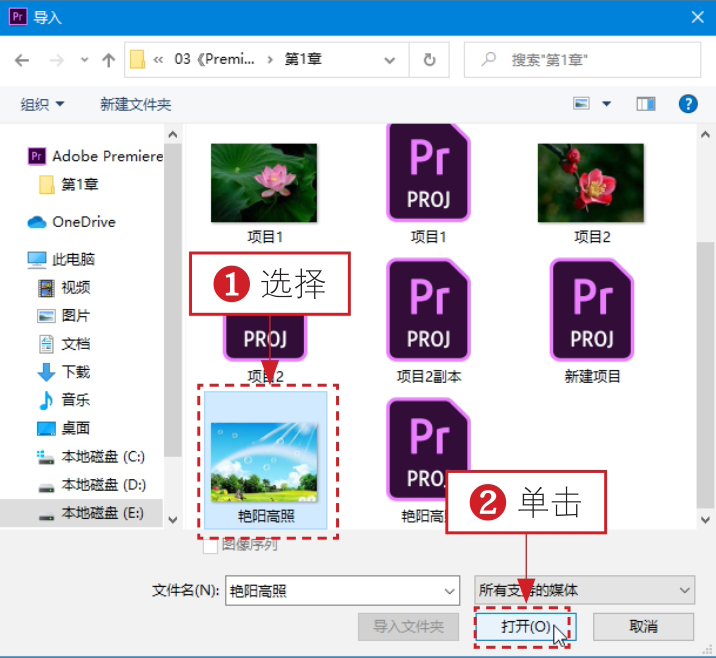Select the 项目1 Premiere project file

pyautogui.click(x=428, y=174)
